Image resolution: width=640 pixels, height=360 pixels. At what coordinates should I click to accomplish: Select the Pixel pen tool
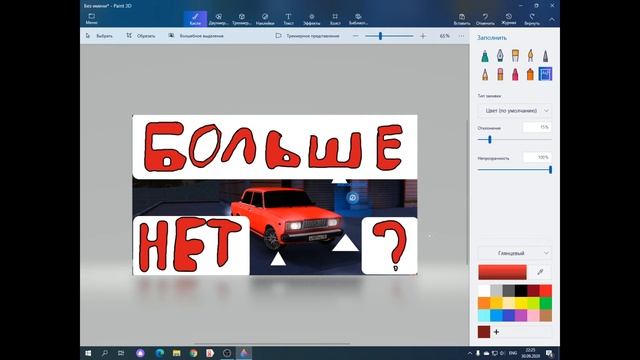545,56
